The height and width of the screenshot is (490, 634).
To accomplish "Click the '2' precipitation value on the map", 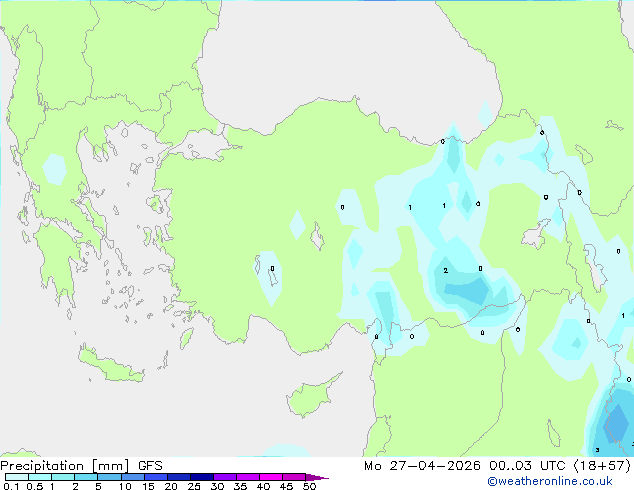I will pos(446,270).
